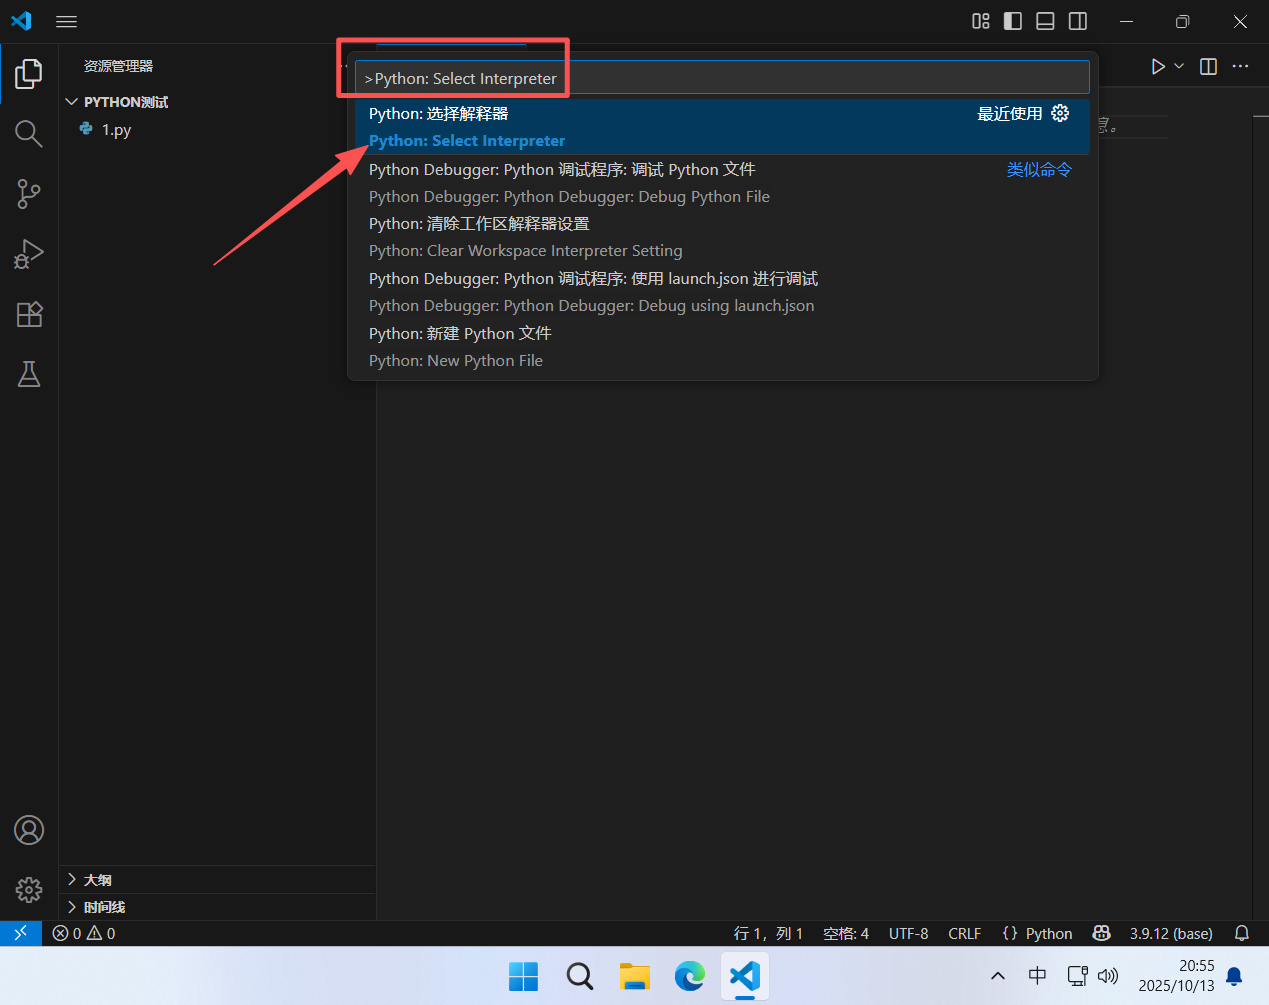This screenshot has width=1269, height=1005.
Task: Click the 资源管理器 panel title
Action: point(118,66)
